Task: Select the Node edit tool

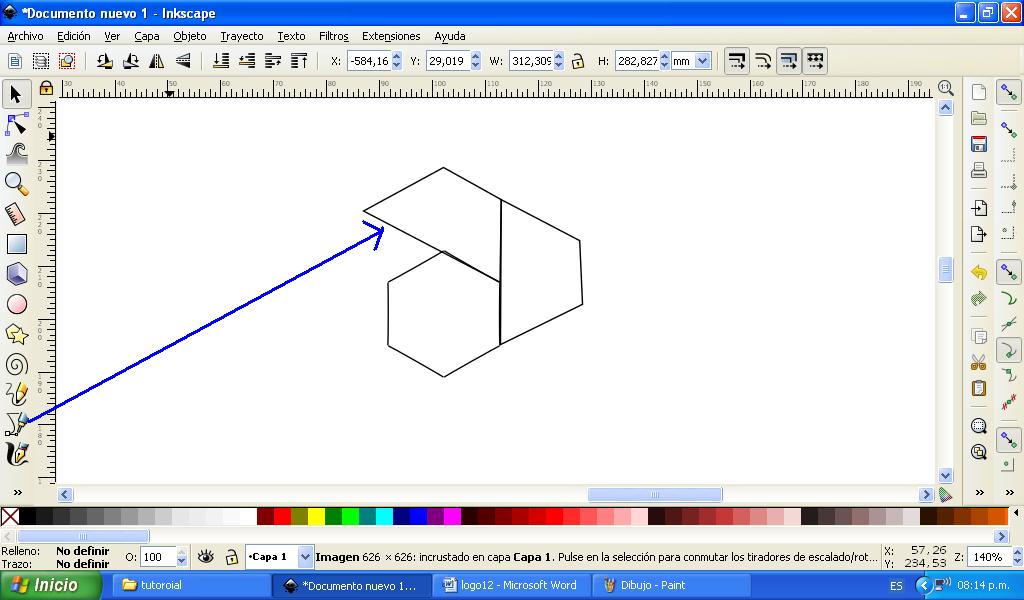Action: click(x=16, y=124)
